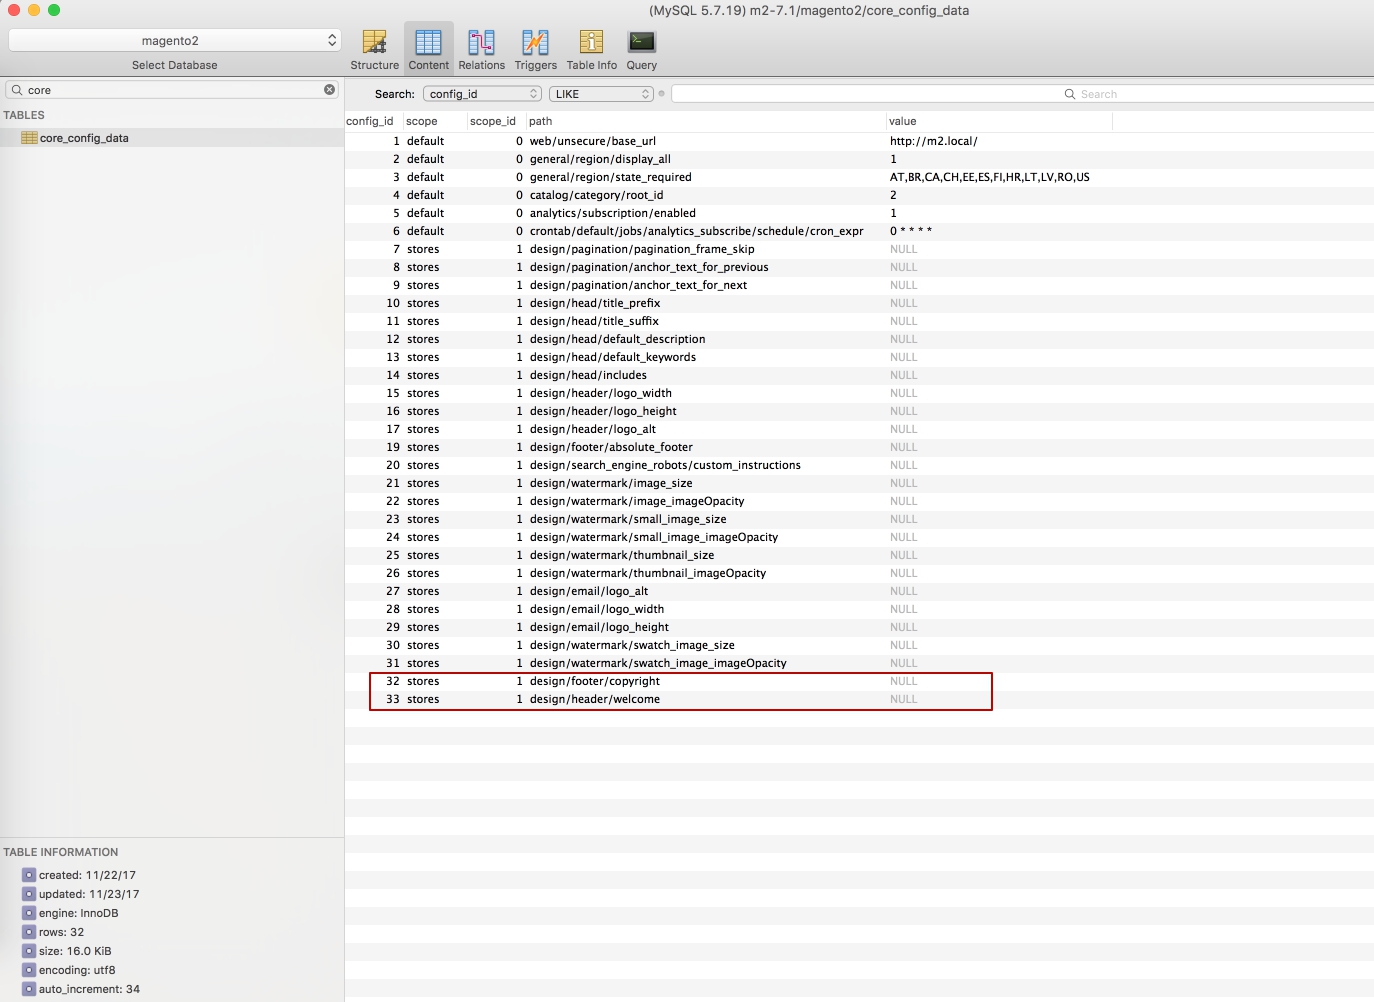The width and height of the screenshot is (1374, 1002).
Task: Select design/pagination/anchor_text_for_previous row
Action: 649,267
